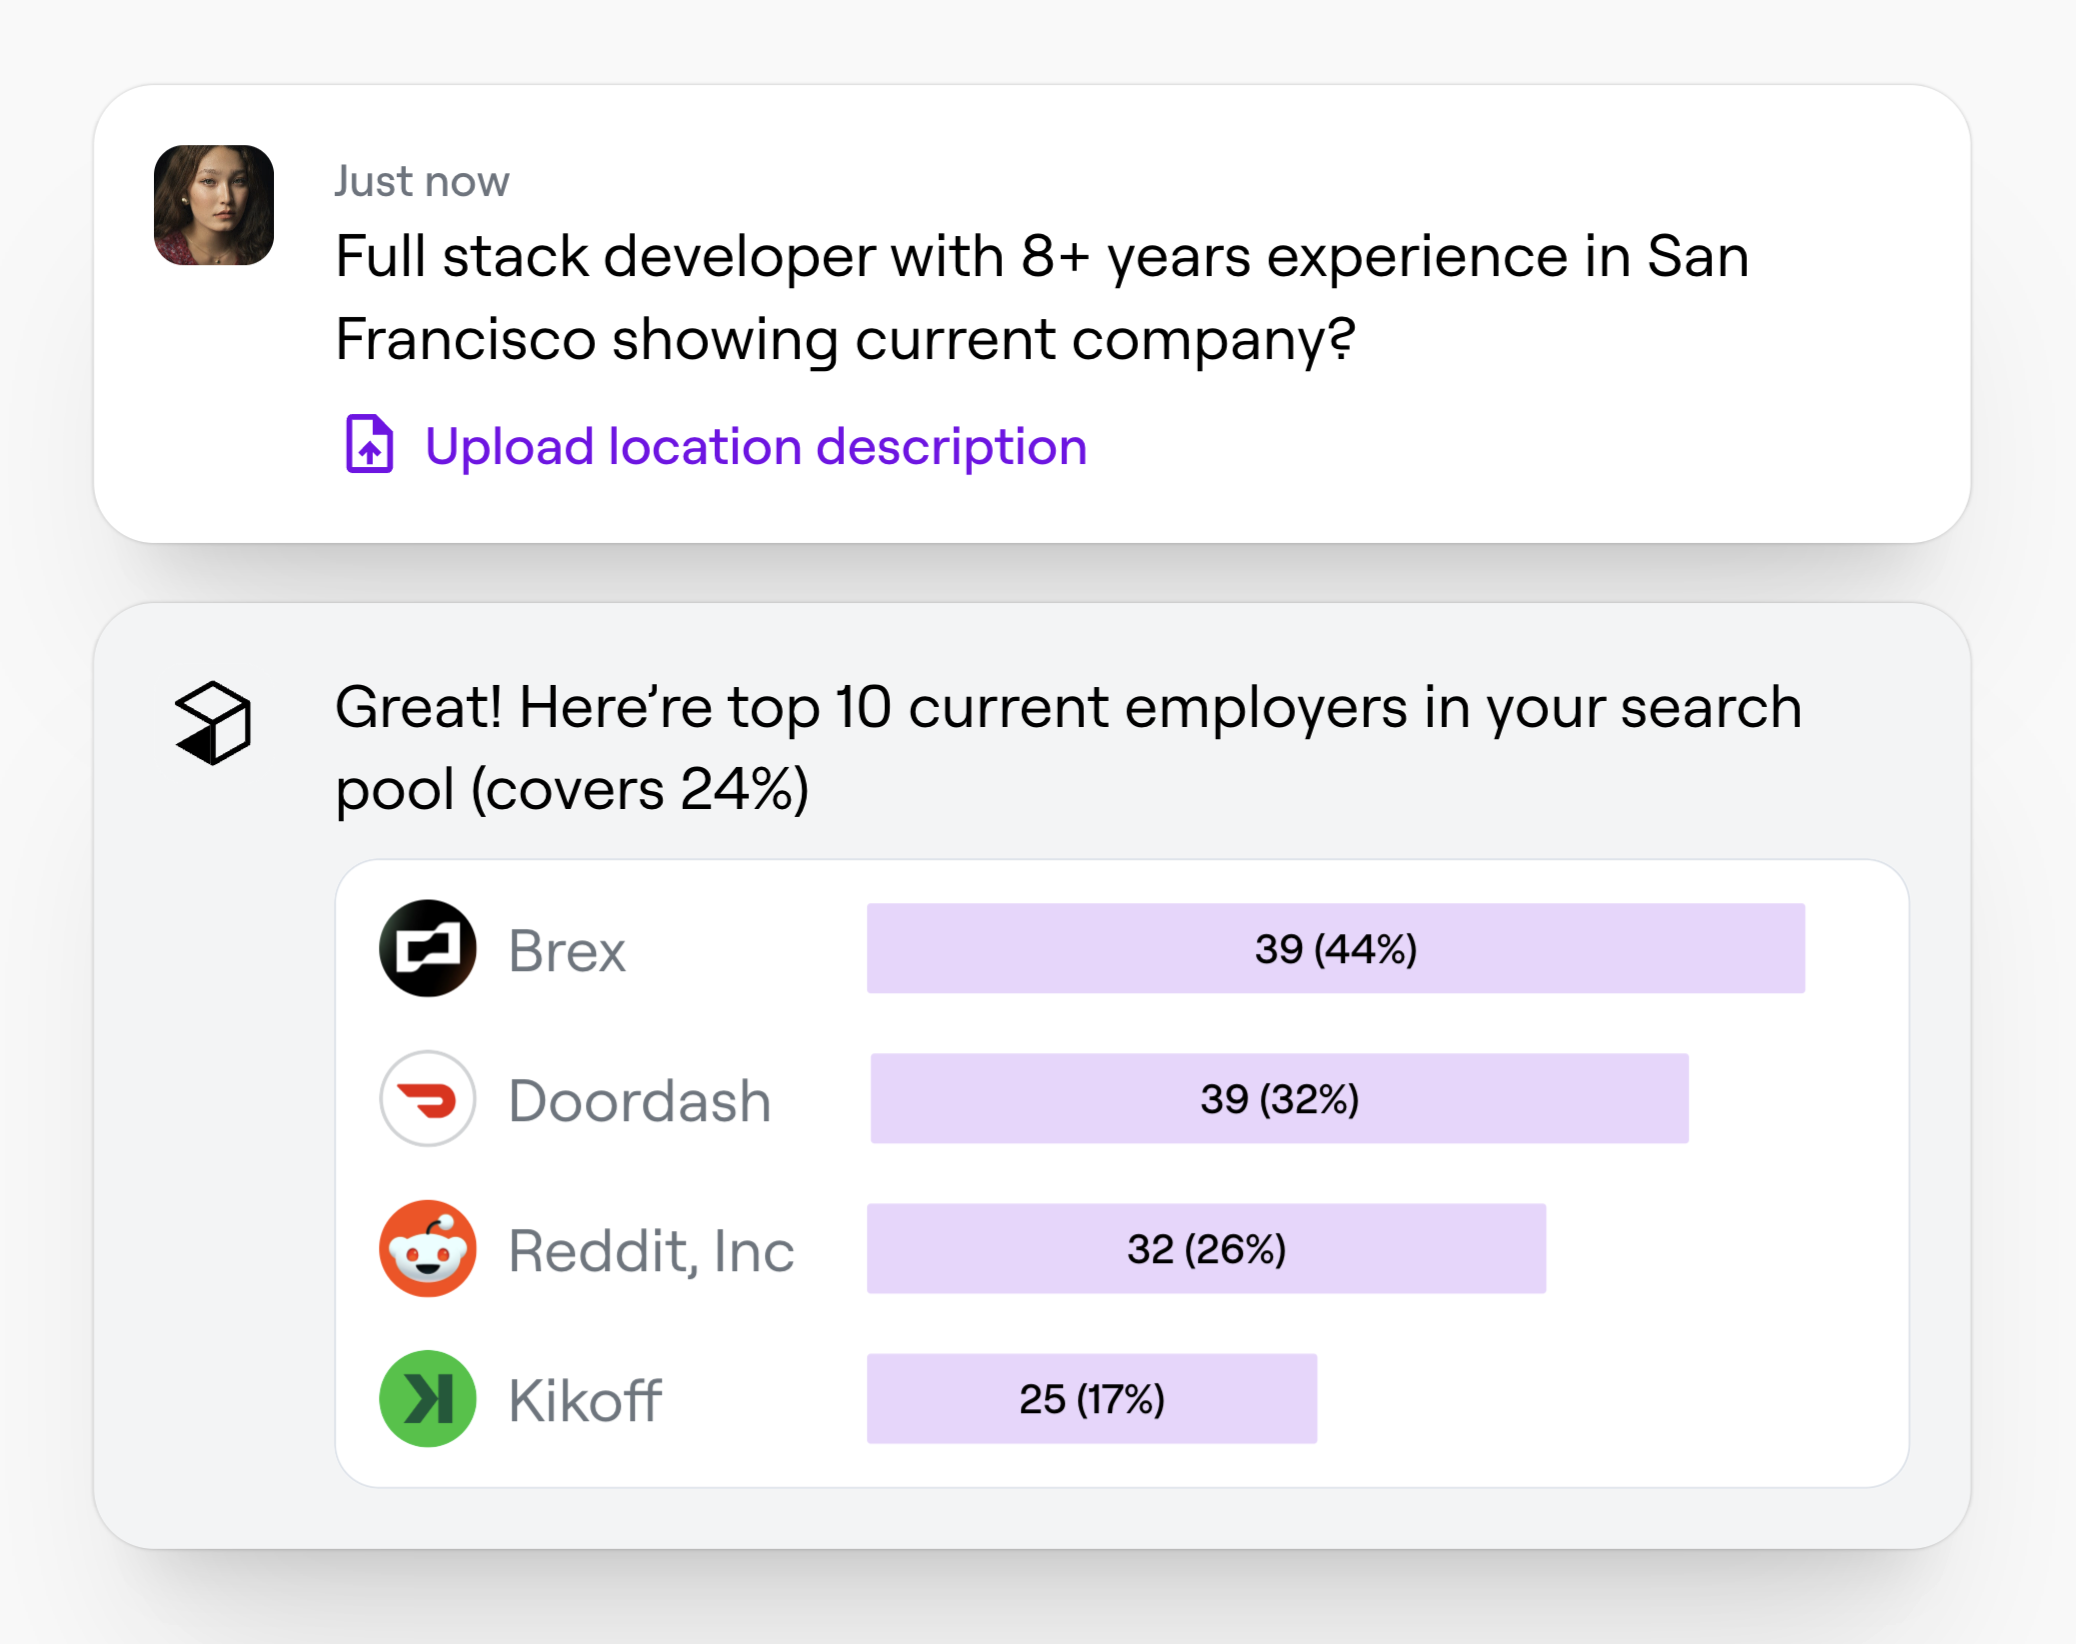
Task: Click the assistant cube logo icon
Action: coord(213,722)
